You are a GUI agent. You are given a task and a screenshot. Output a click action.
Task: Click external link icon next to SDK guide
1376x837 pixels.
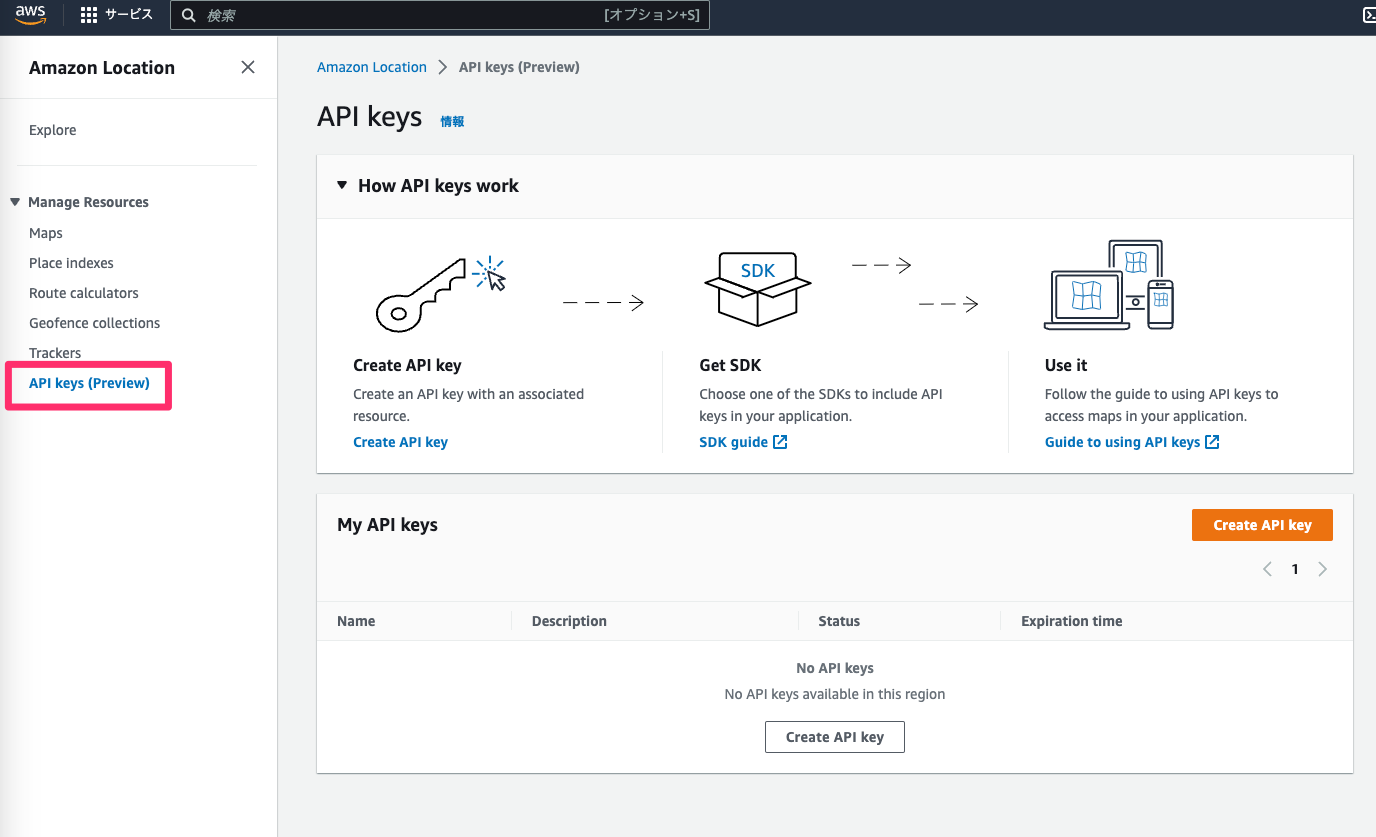tap(781, 442)
